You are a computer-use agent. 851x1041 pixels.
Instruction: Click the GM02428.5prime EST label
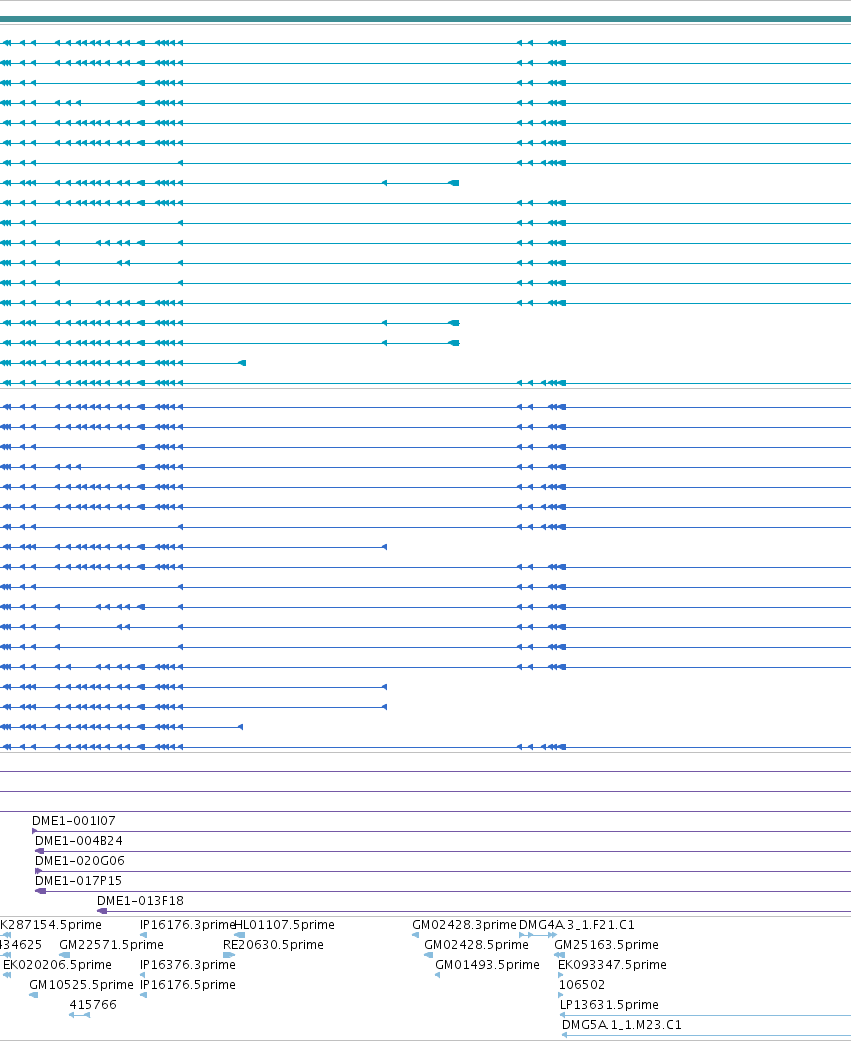pos(477,944)
